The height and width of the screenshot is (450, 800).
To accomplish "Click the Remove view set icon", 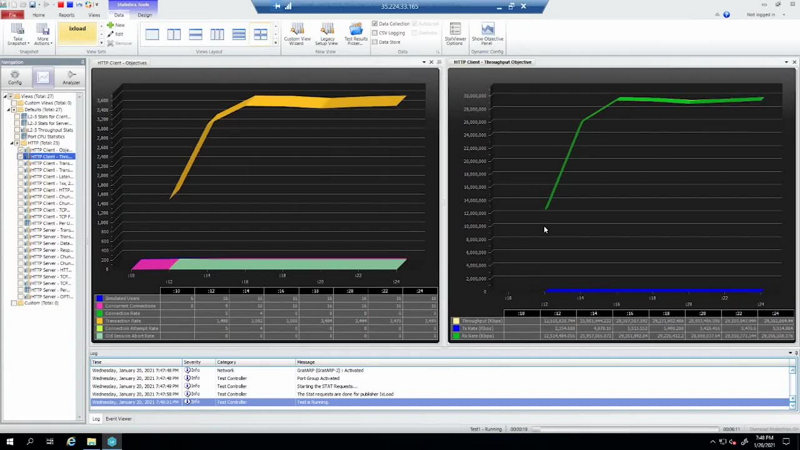I will (x=110, y=43).
